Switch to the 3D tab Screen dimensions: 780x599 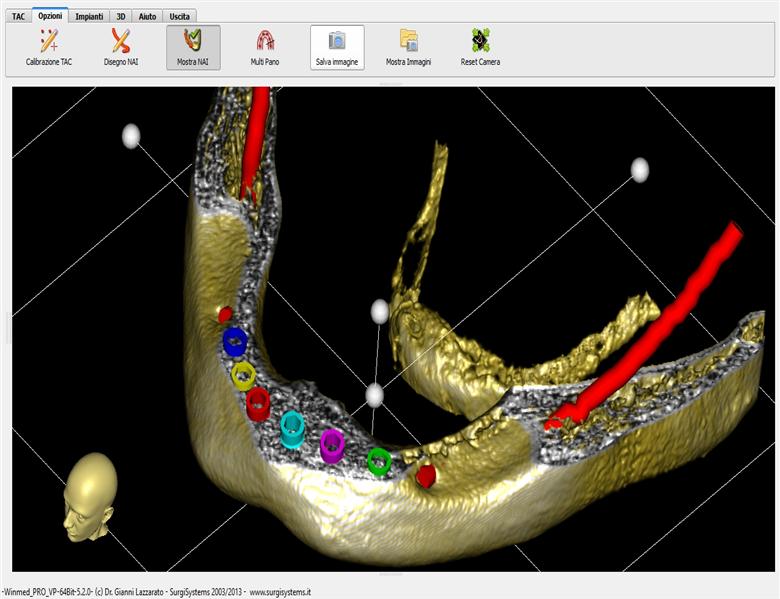(120, 16)
